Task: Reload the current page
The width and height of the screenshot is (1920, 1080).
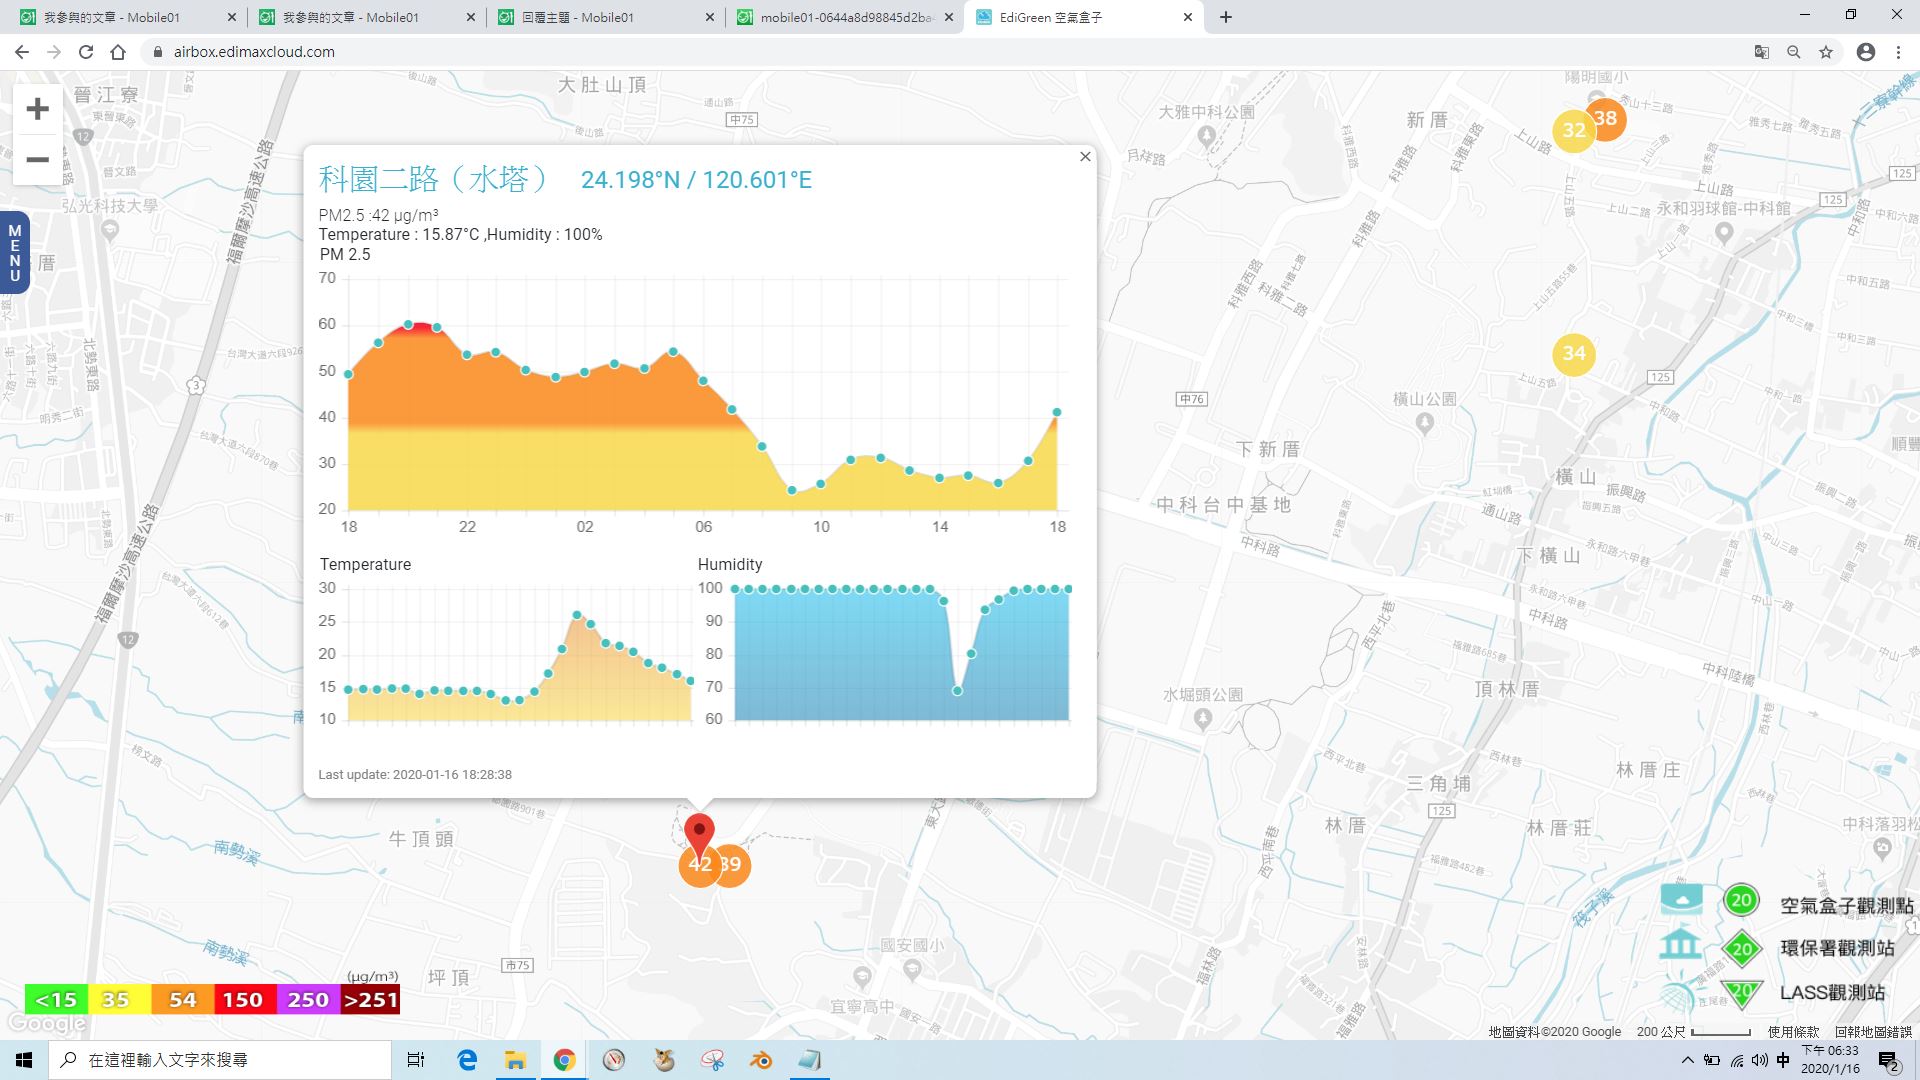Action: coord(86,52)
